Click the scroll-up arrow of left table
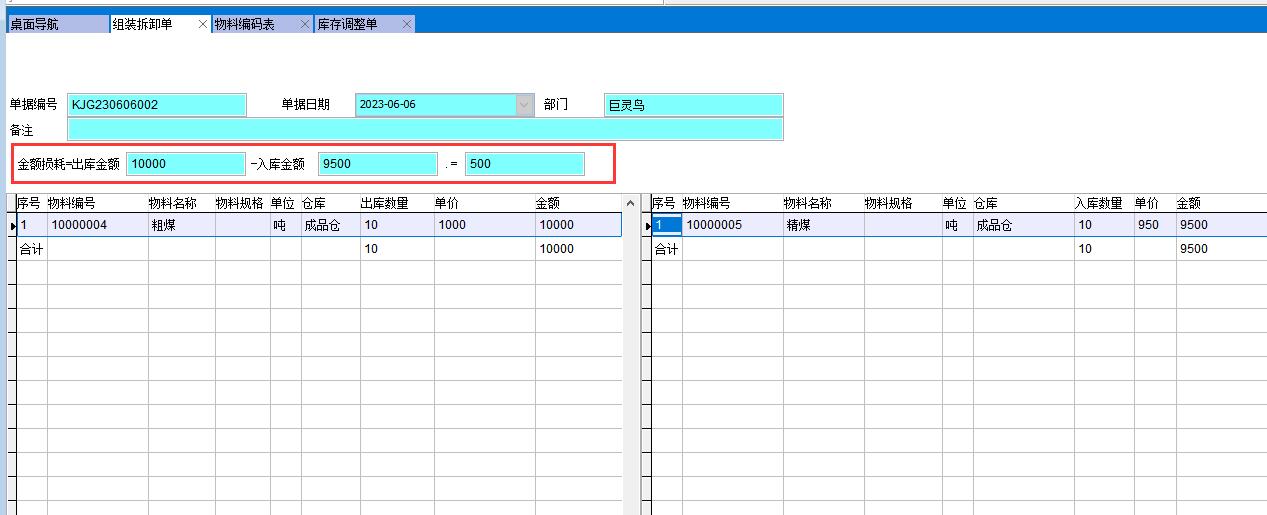The image size is (1267, 515). point(630,204)
